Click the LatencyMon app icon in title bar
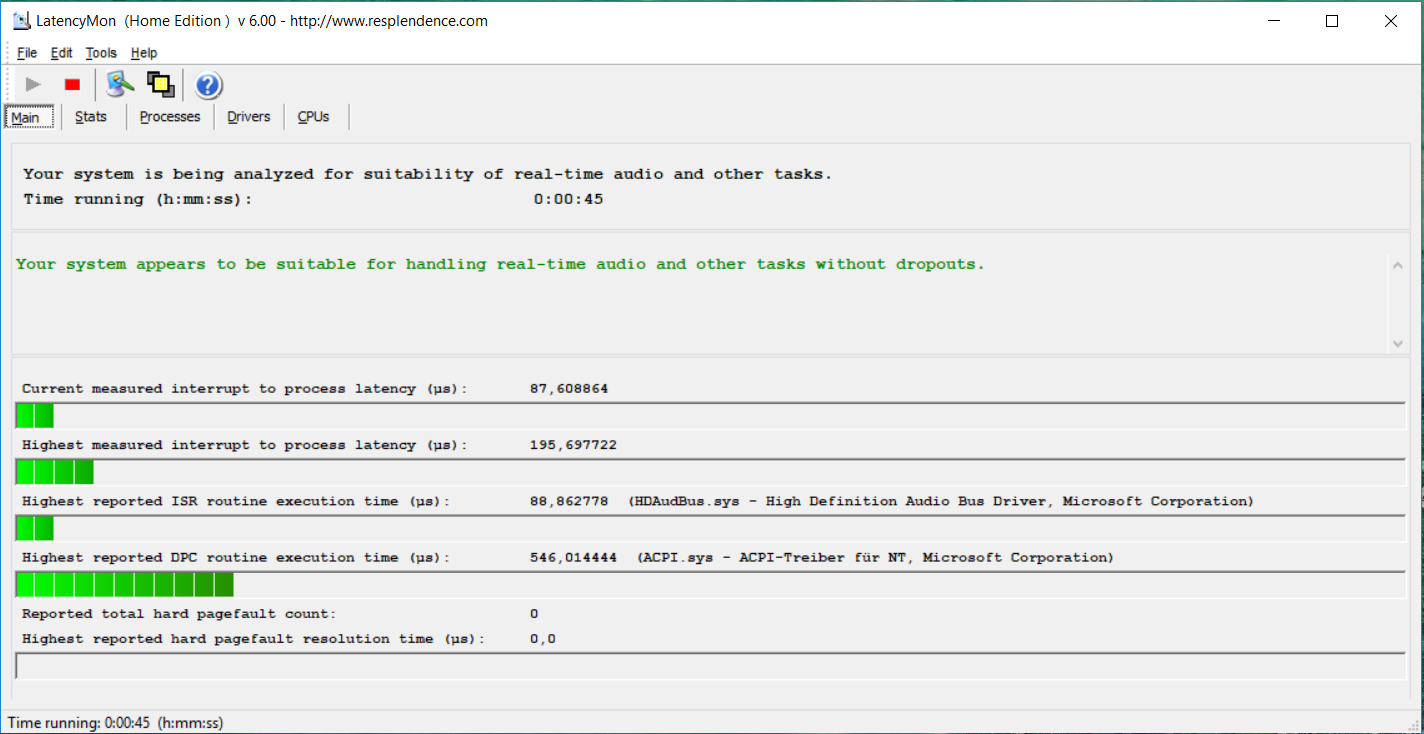Viewport: 1424px width, 734px height. pos(21,21)
